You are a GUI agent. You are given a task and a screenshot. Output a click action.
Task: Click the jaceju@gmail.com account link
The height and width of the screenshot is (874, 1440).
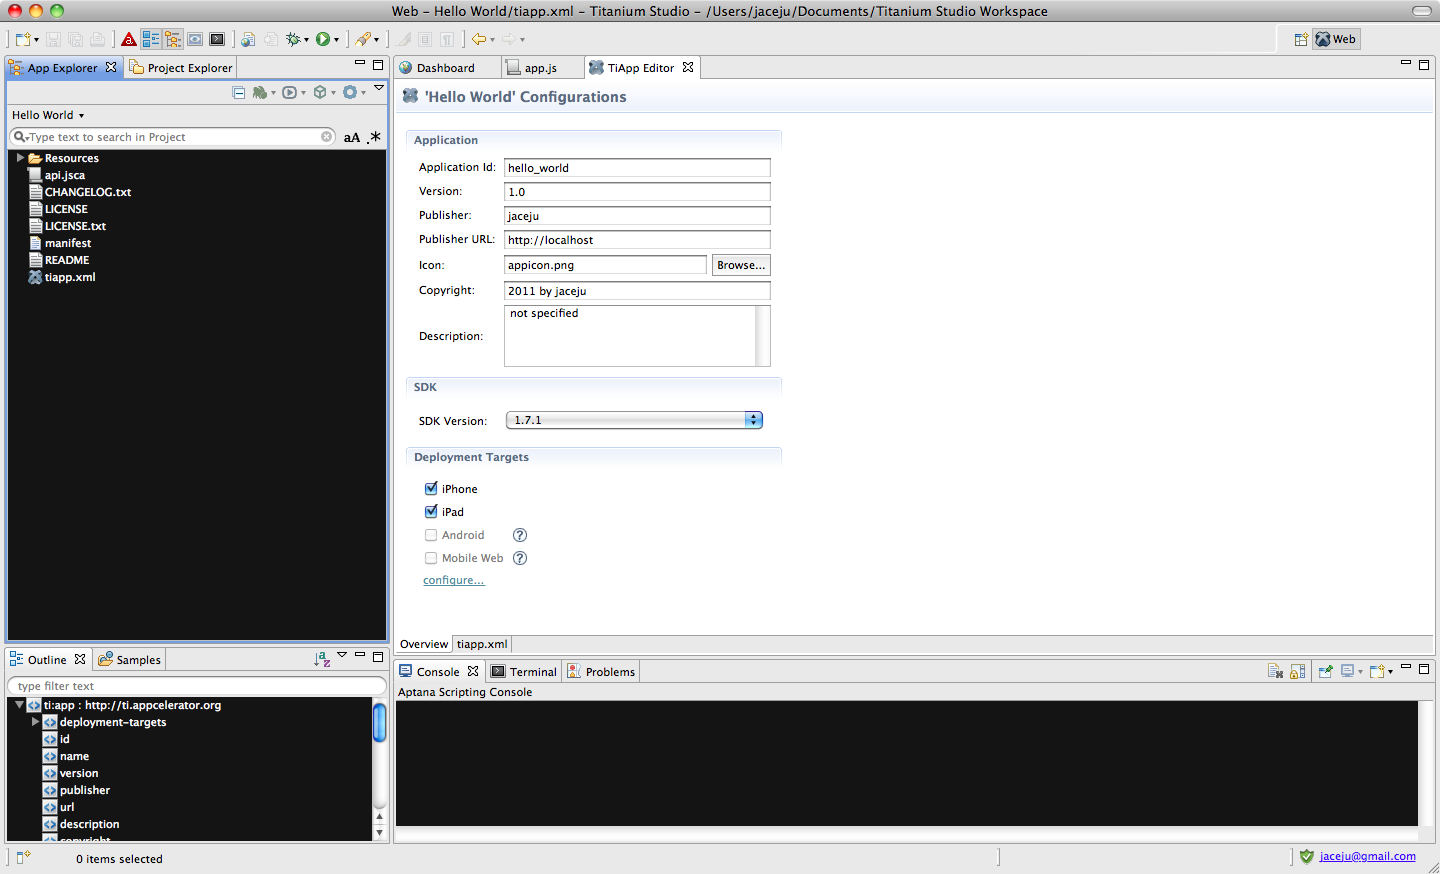click(x=1367, y=856)
